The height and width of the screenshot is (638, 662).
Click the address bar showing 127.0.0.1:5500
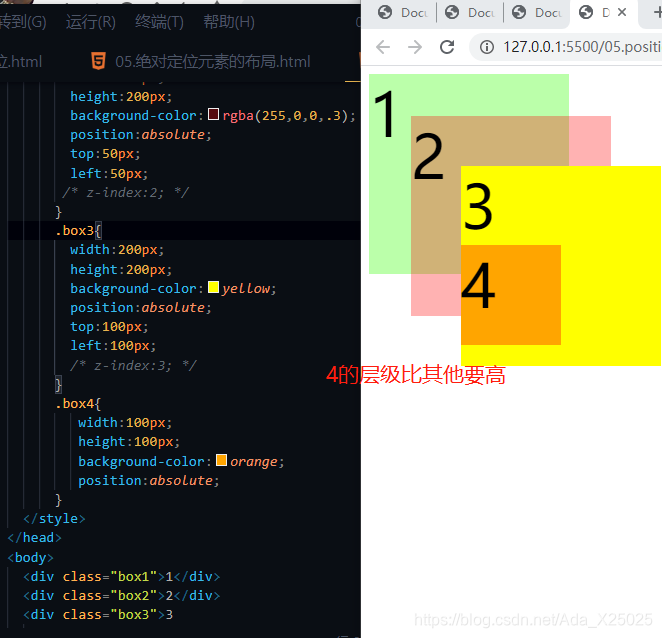point(566,47)
